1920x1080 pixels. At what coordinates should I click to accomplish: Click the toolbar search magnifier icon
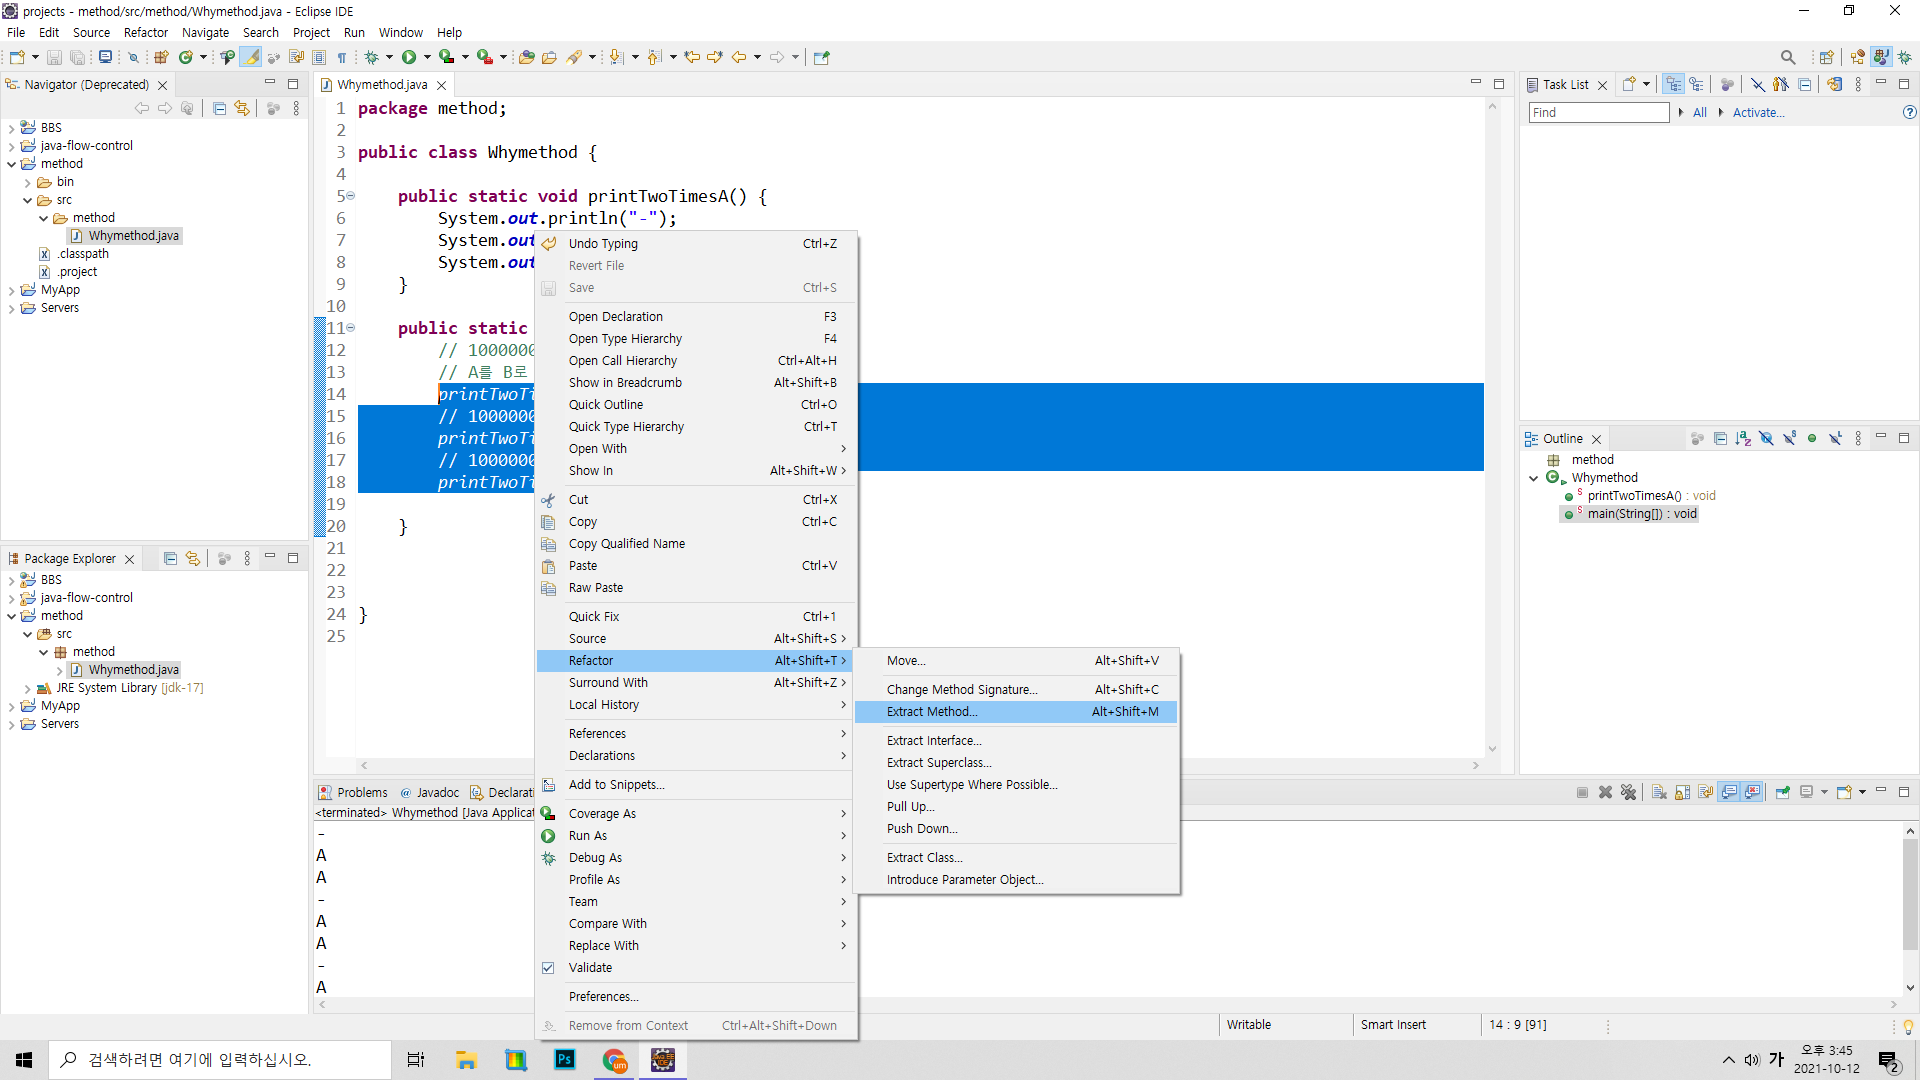point(1788,57)
